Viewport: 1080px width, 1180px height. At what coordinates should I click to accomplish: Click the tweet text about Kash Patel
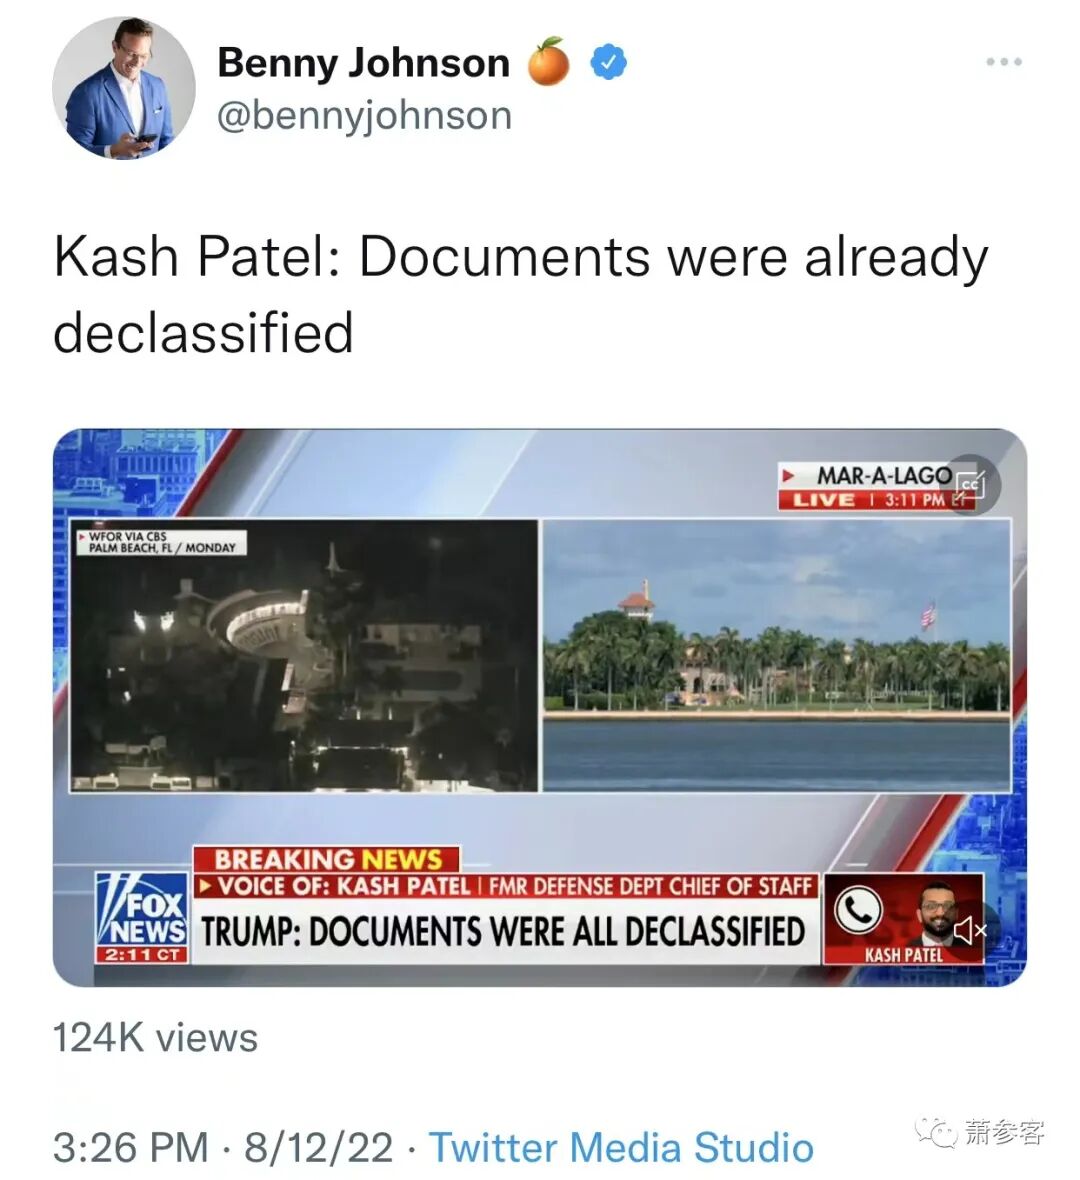click(520, 293)
